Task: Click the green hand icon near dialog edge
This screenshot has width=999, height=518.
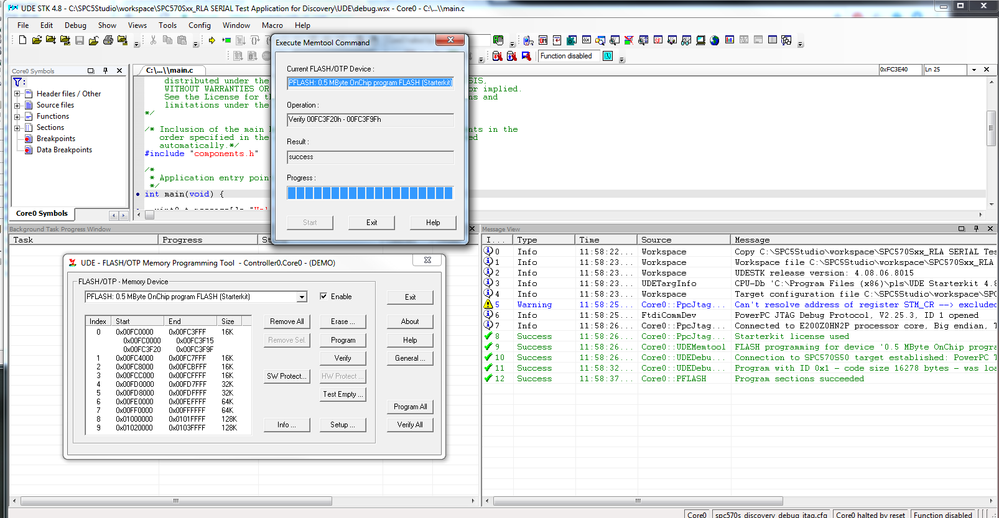Action: pos(498,40)
